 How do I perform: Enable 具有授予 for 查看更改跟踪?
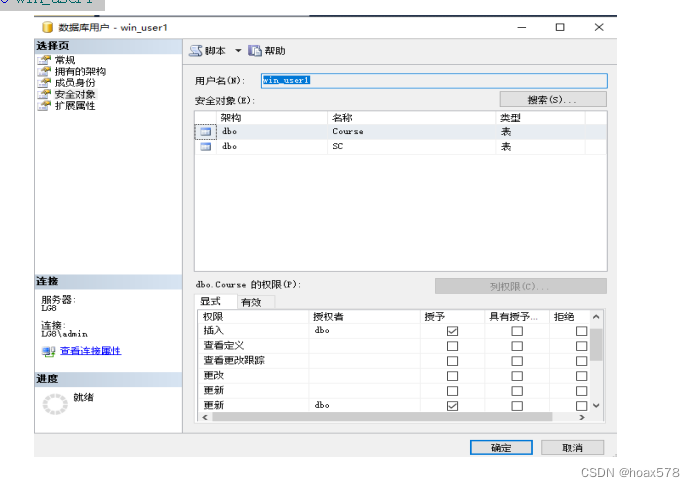[517, 361]
